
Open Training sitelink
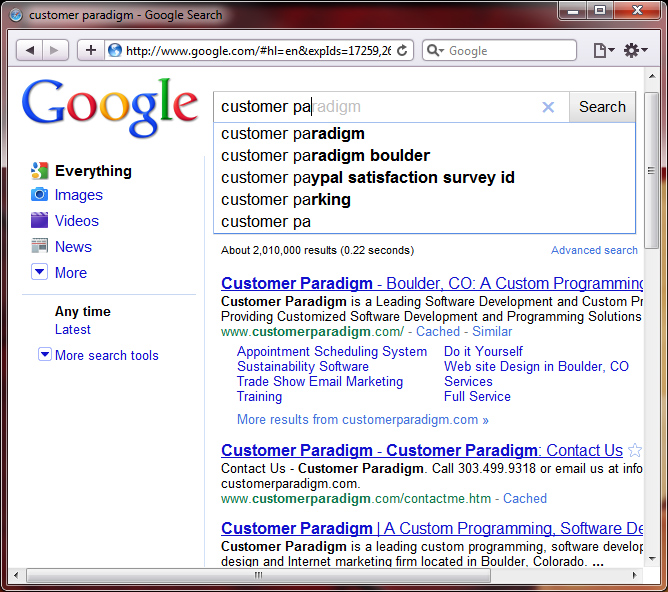pyautogui.click(x=259, y=397)
